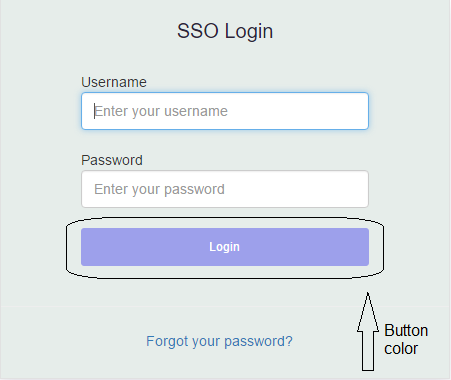Click the word Login in the heading

pyautogui.click(x=249, y=32)
